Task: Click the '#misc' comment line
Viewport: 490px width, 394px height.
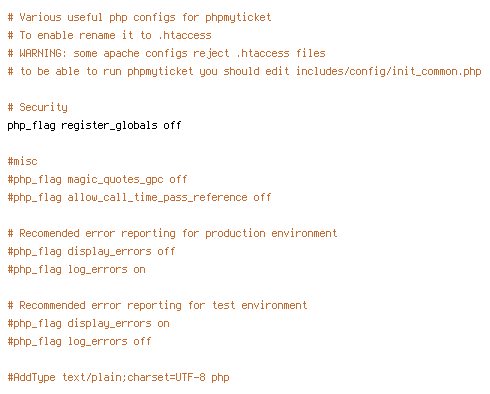Action: tap(23, 161)
